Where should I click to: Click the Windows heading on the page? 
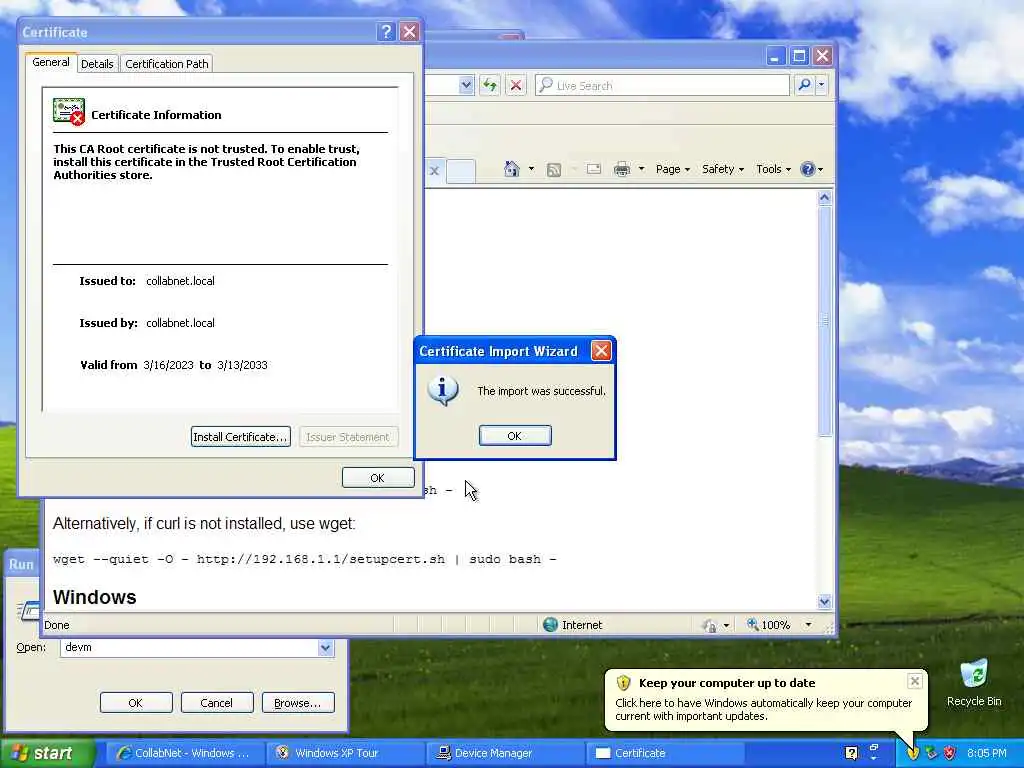point(95,597)
